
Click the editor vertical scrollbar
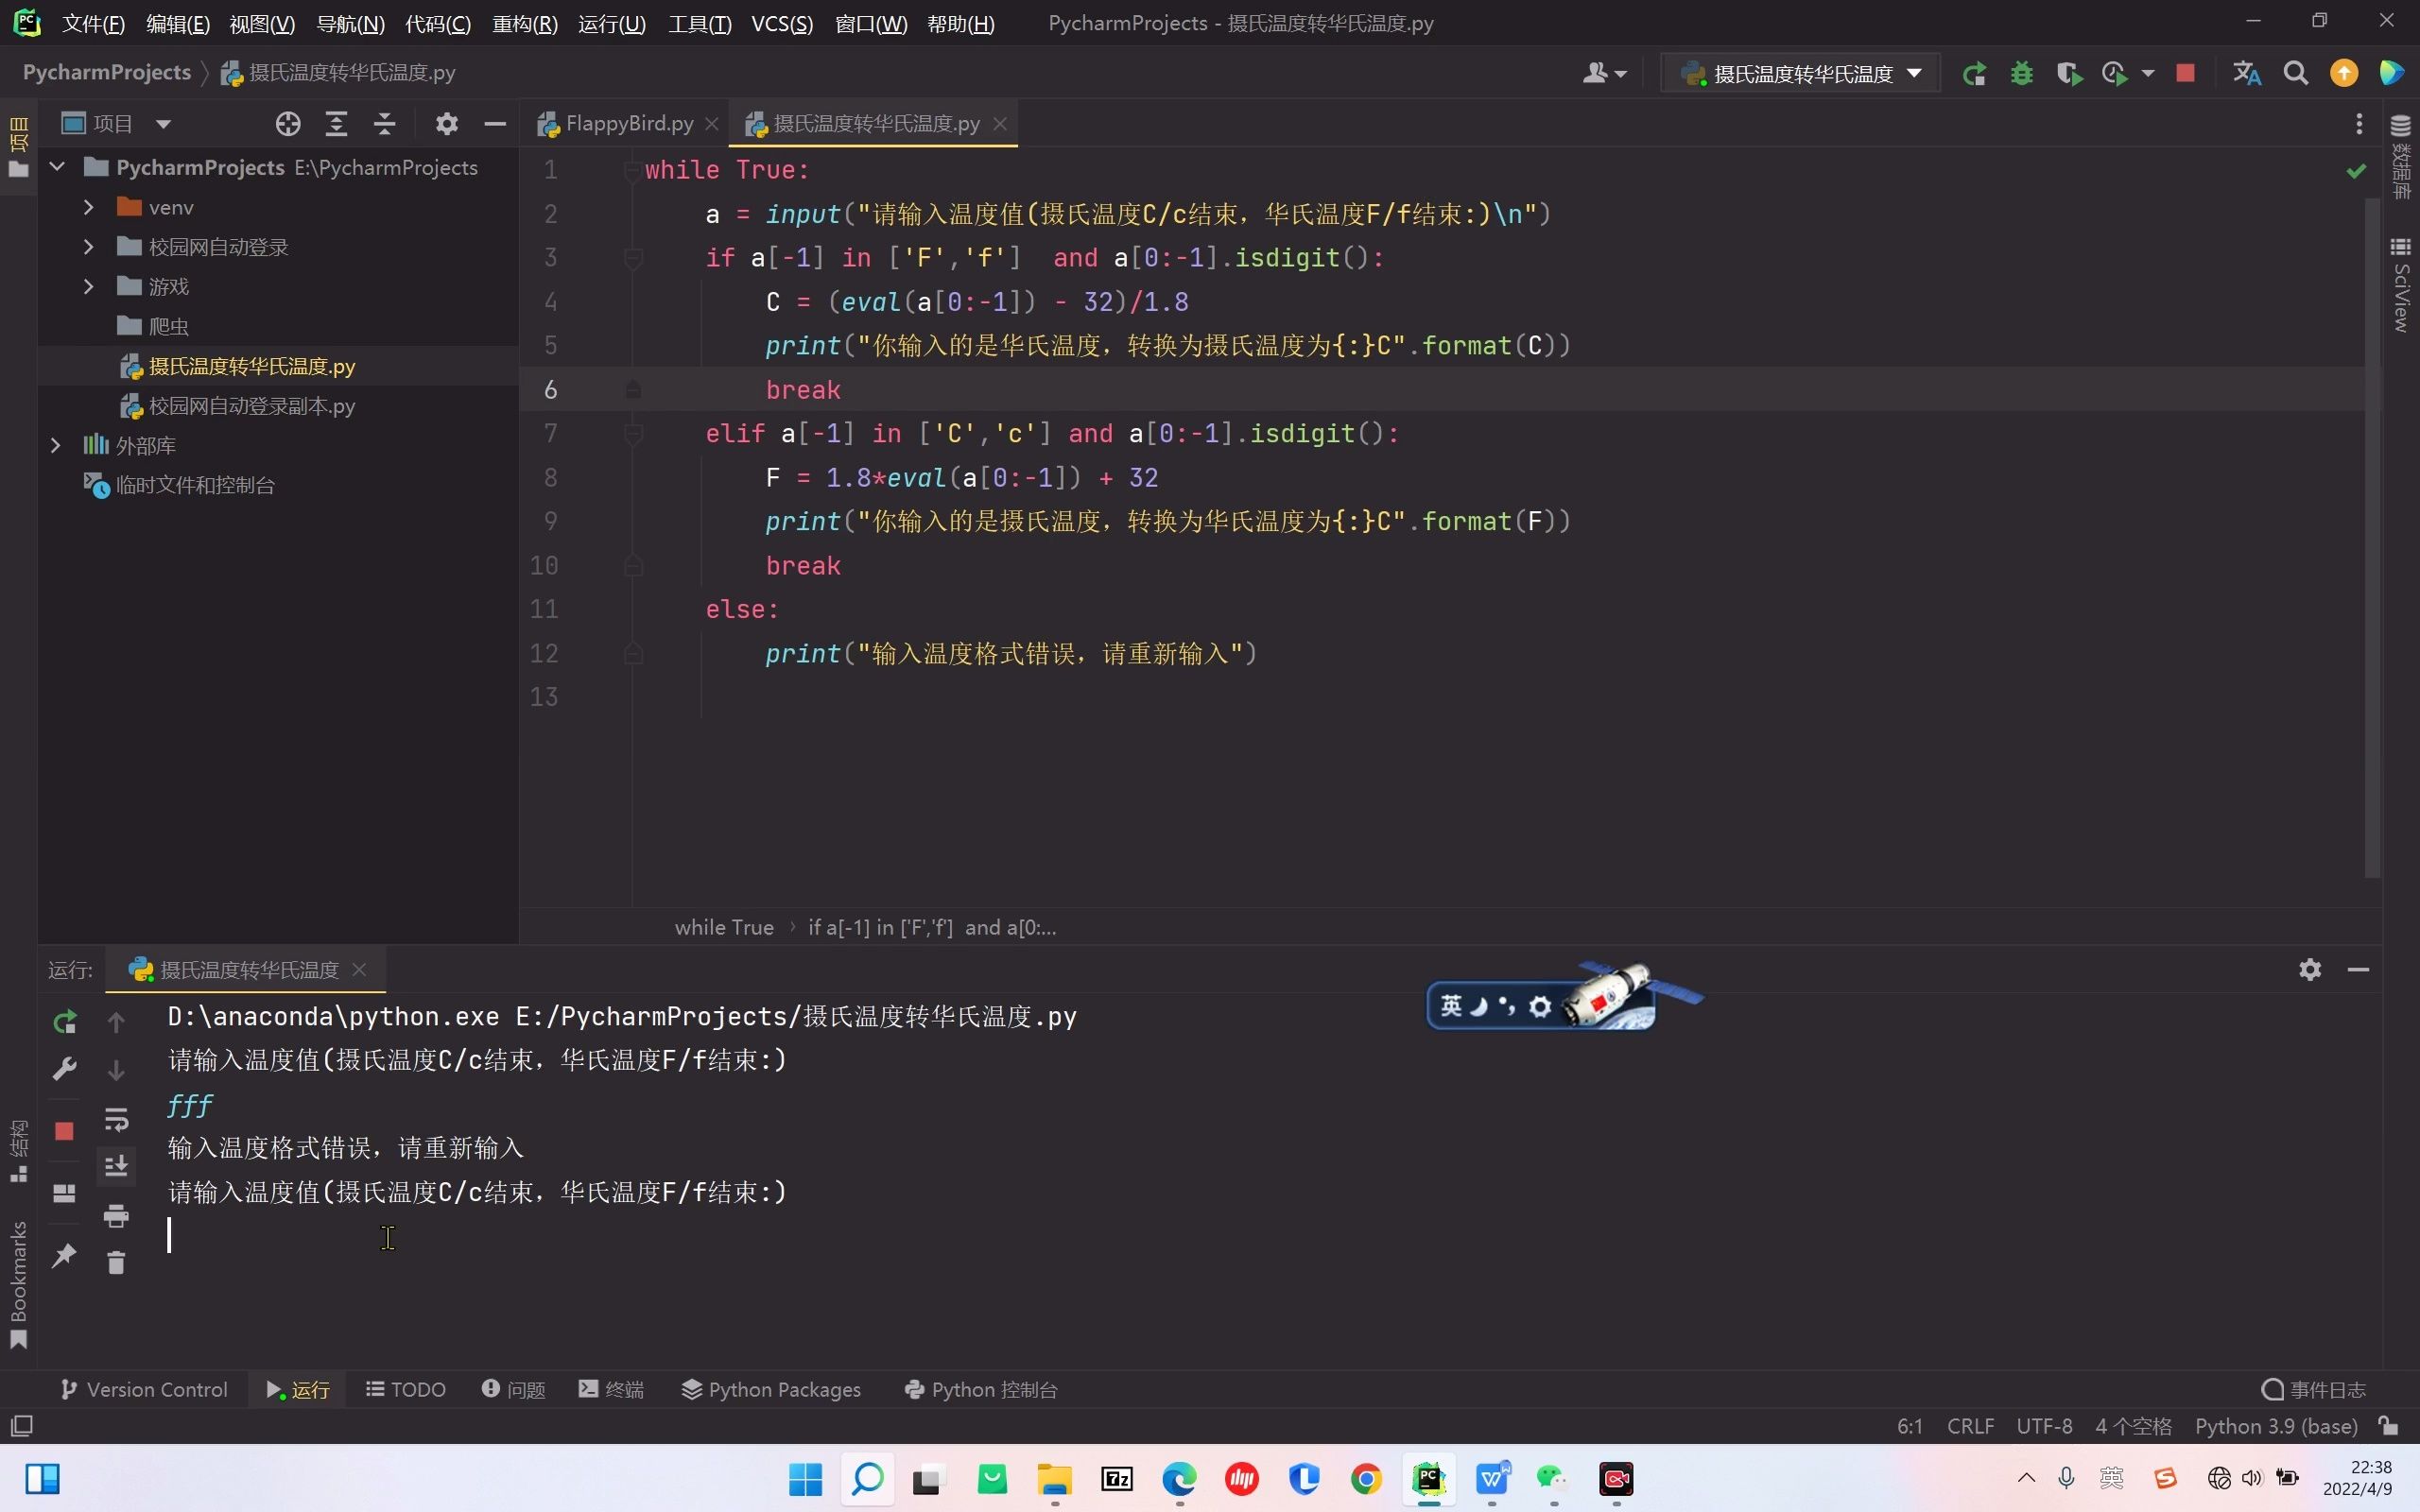point(2372,538)
